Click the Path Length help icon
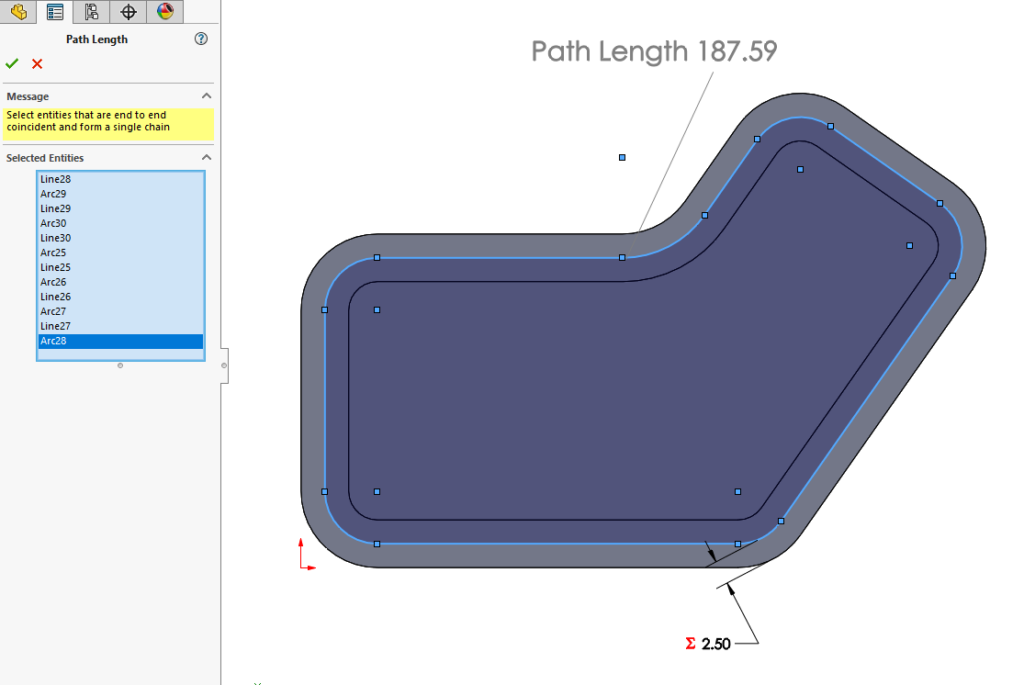The width and height of the screenshot is (1024, 685). point(200,38)
